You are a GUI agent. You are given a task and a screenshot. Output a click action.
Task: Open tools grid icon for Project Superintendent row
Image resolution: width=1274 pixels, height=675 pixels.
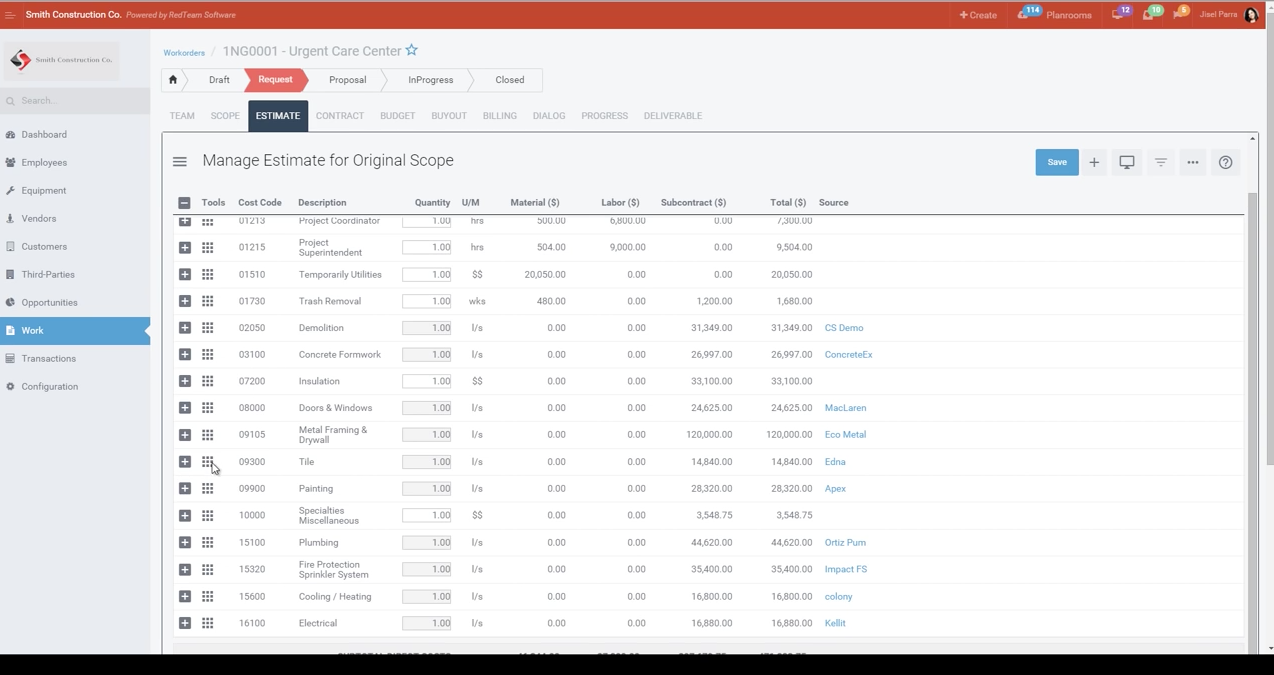click(207, 247)
